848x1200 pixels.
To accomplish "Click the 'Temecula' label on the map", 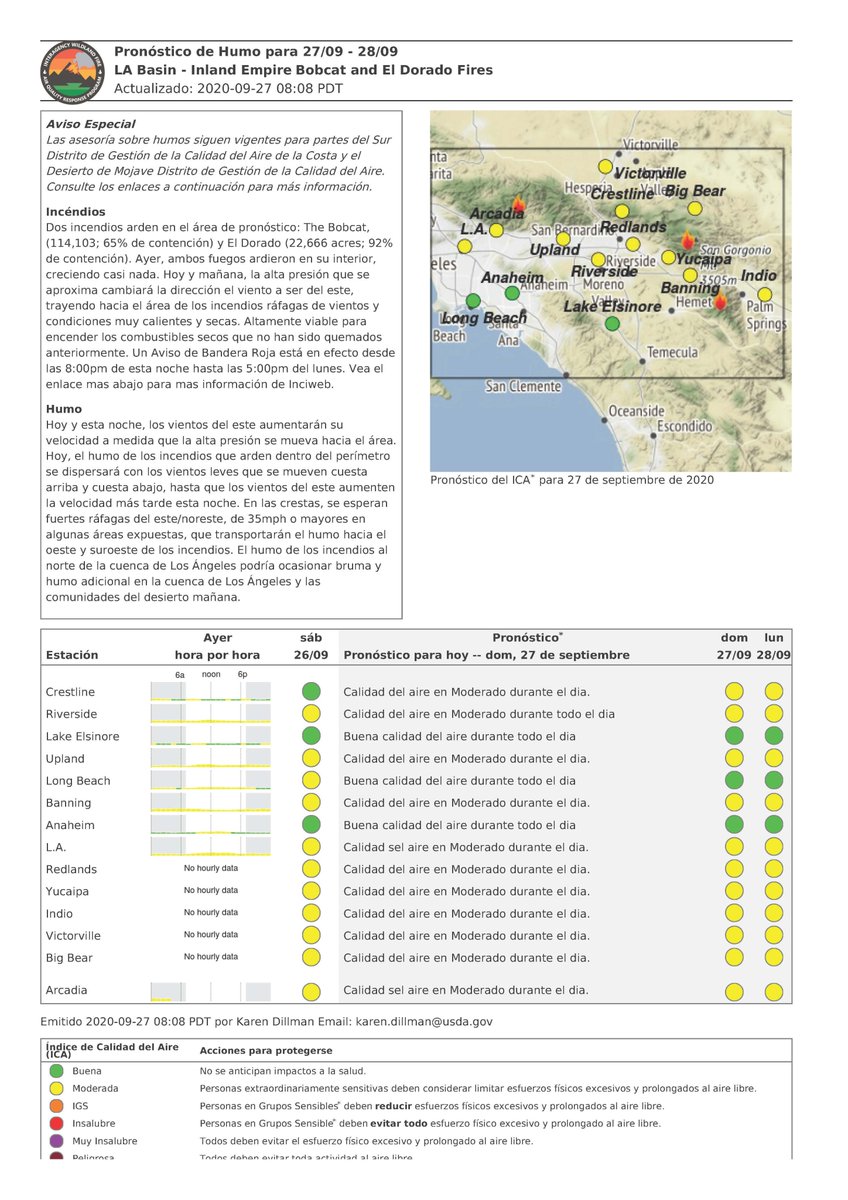I will coord(673,353).
